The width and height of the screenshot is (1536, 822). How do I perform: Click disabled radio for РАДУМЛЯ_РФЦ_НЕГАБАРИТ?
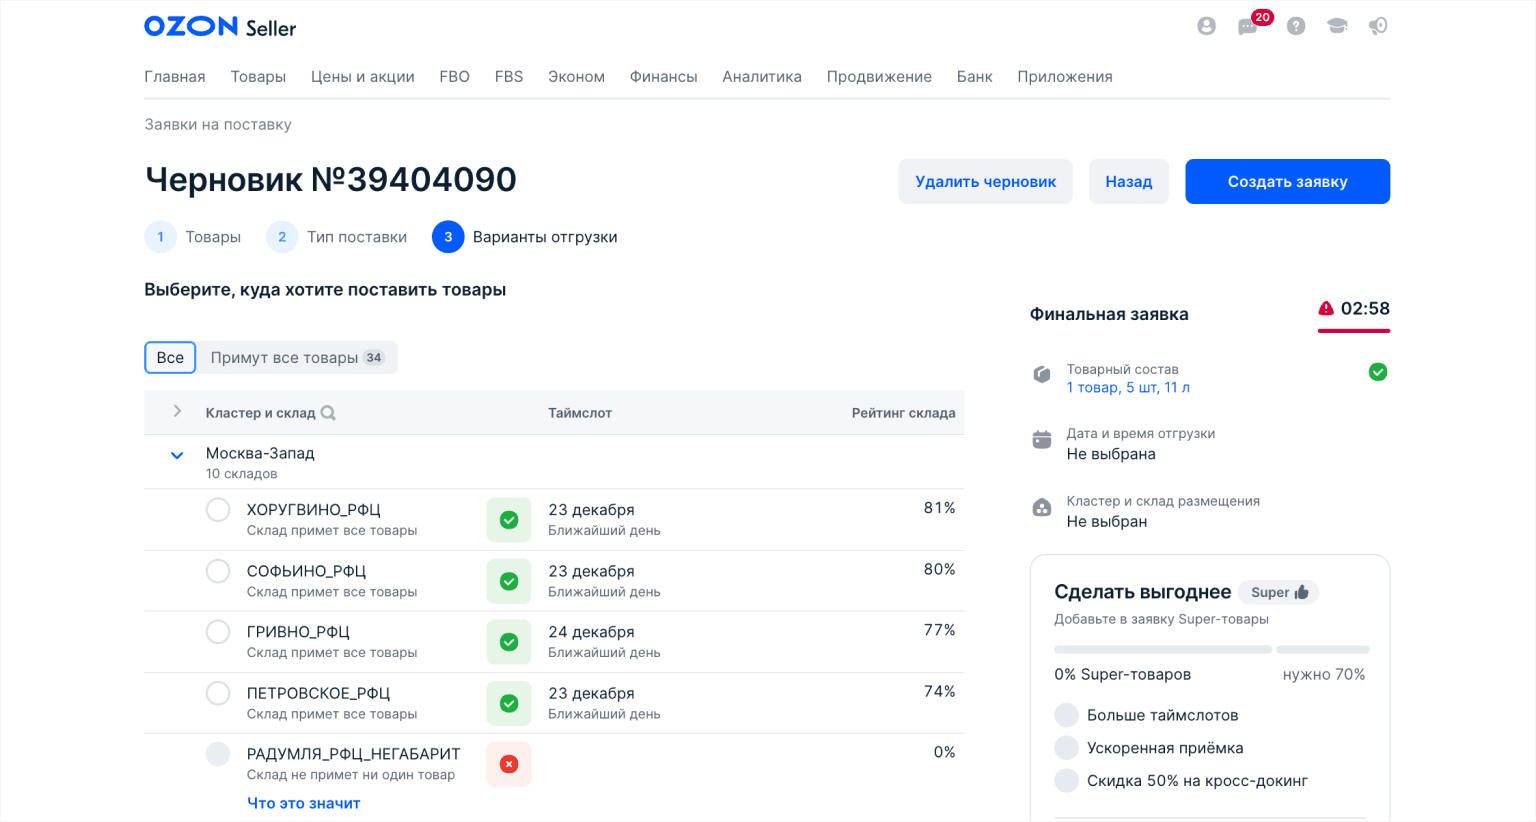pyautogui.click(x=218, y=754)
